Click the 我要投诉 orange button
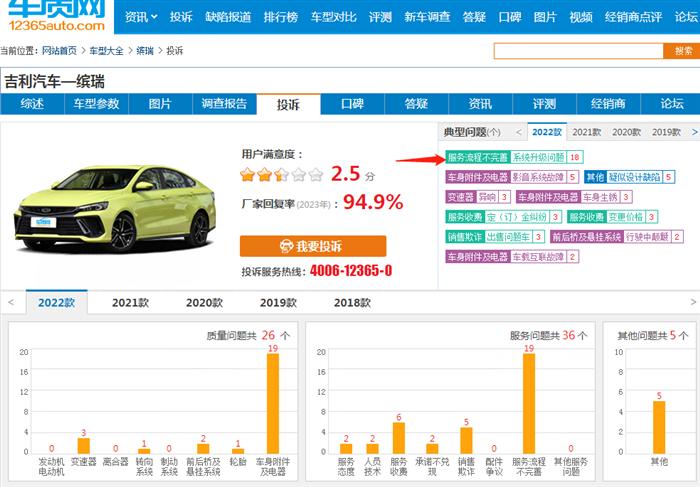Screen dimensions: 700x487 pos(313,246)
